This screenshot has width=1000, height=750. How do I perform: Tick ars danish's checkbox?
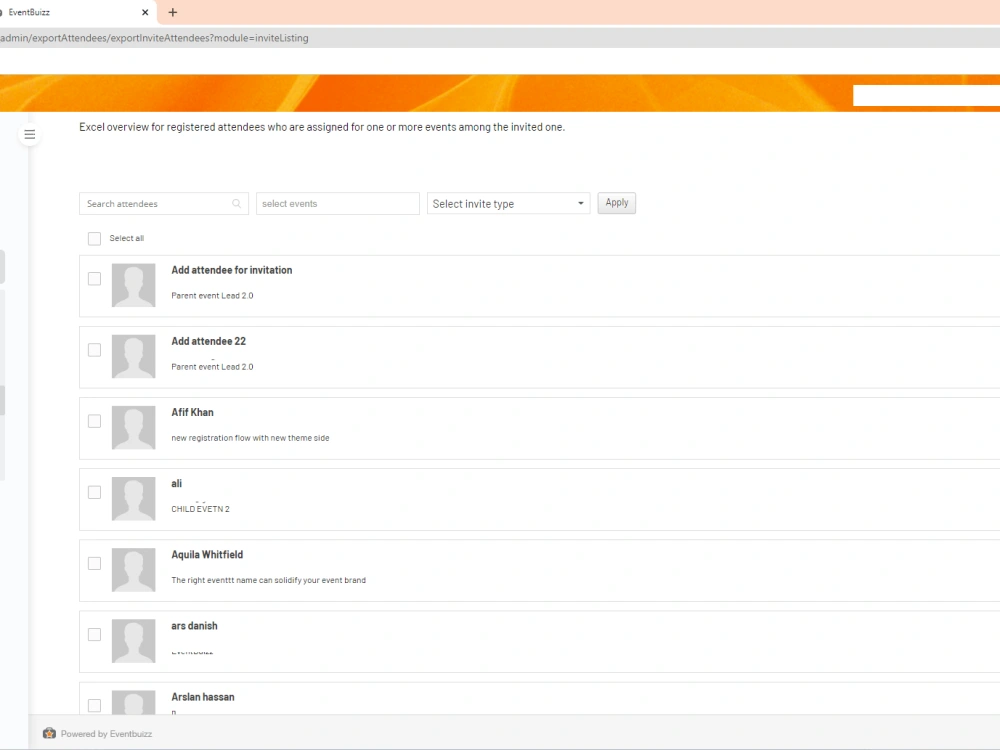94,635
